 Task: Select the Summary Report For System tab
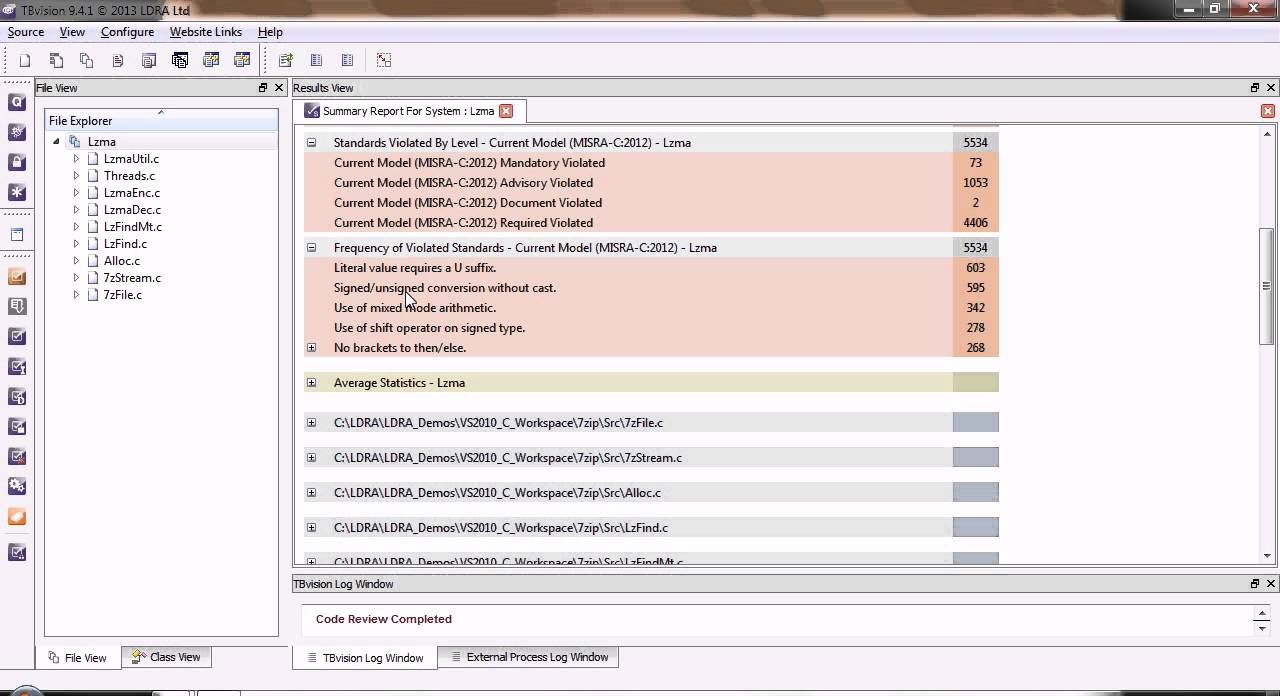pos(408,111)
